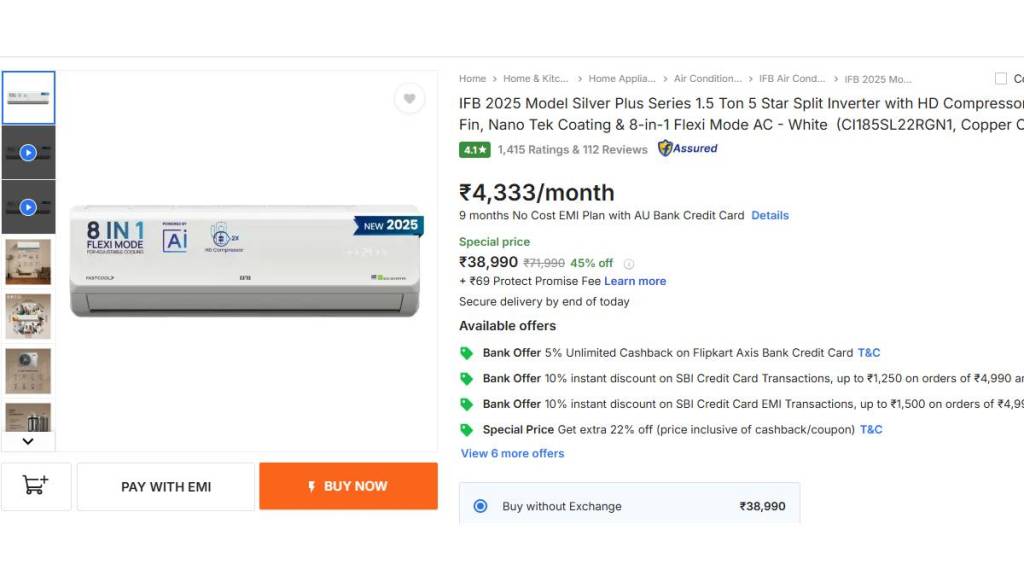Play the first product video thumbnail
The width and height of the screenshot is (1024, 576).
tap(28, 153)
